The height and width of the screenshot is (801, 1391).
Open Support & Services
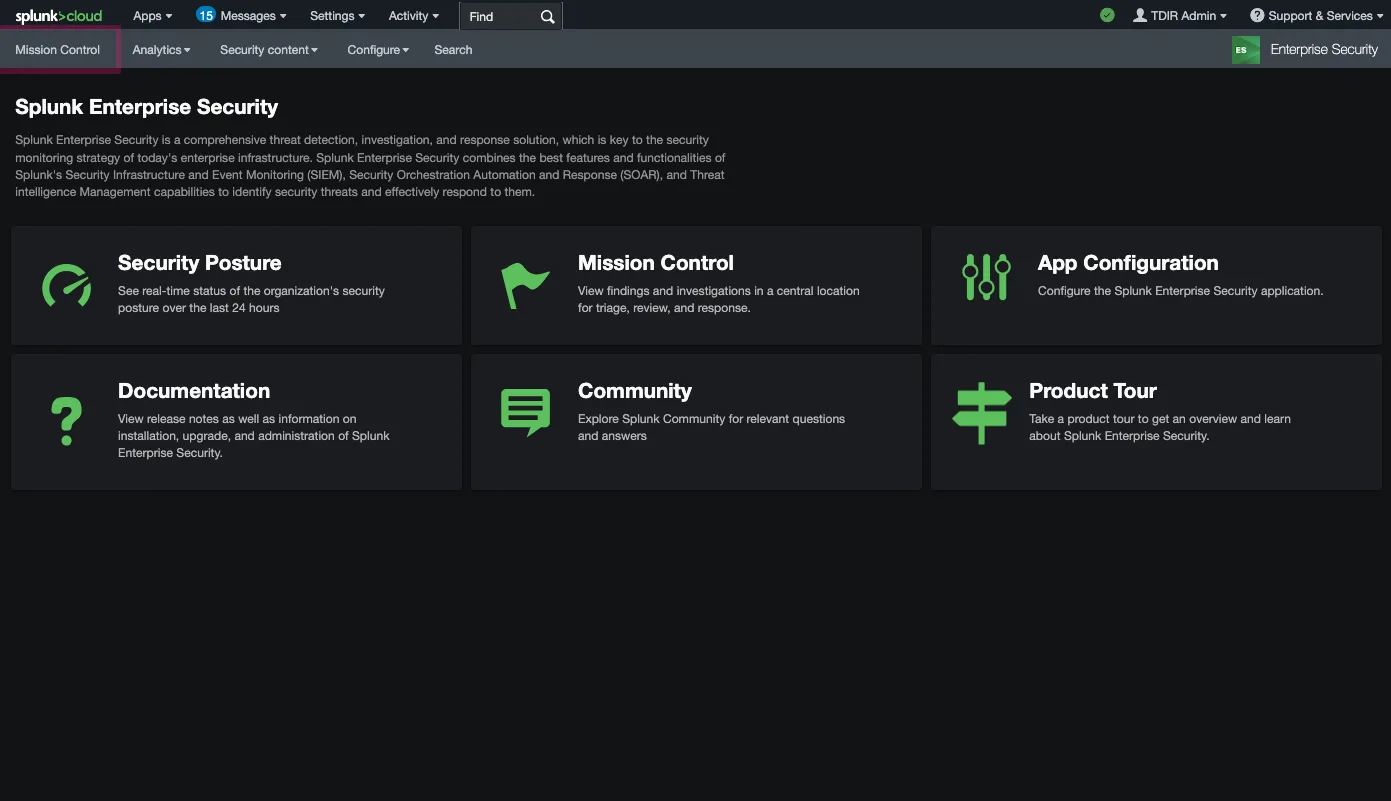coord(1316,15)
